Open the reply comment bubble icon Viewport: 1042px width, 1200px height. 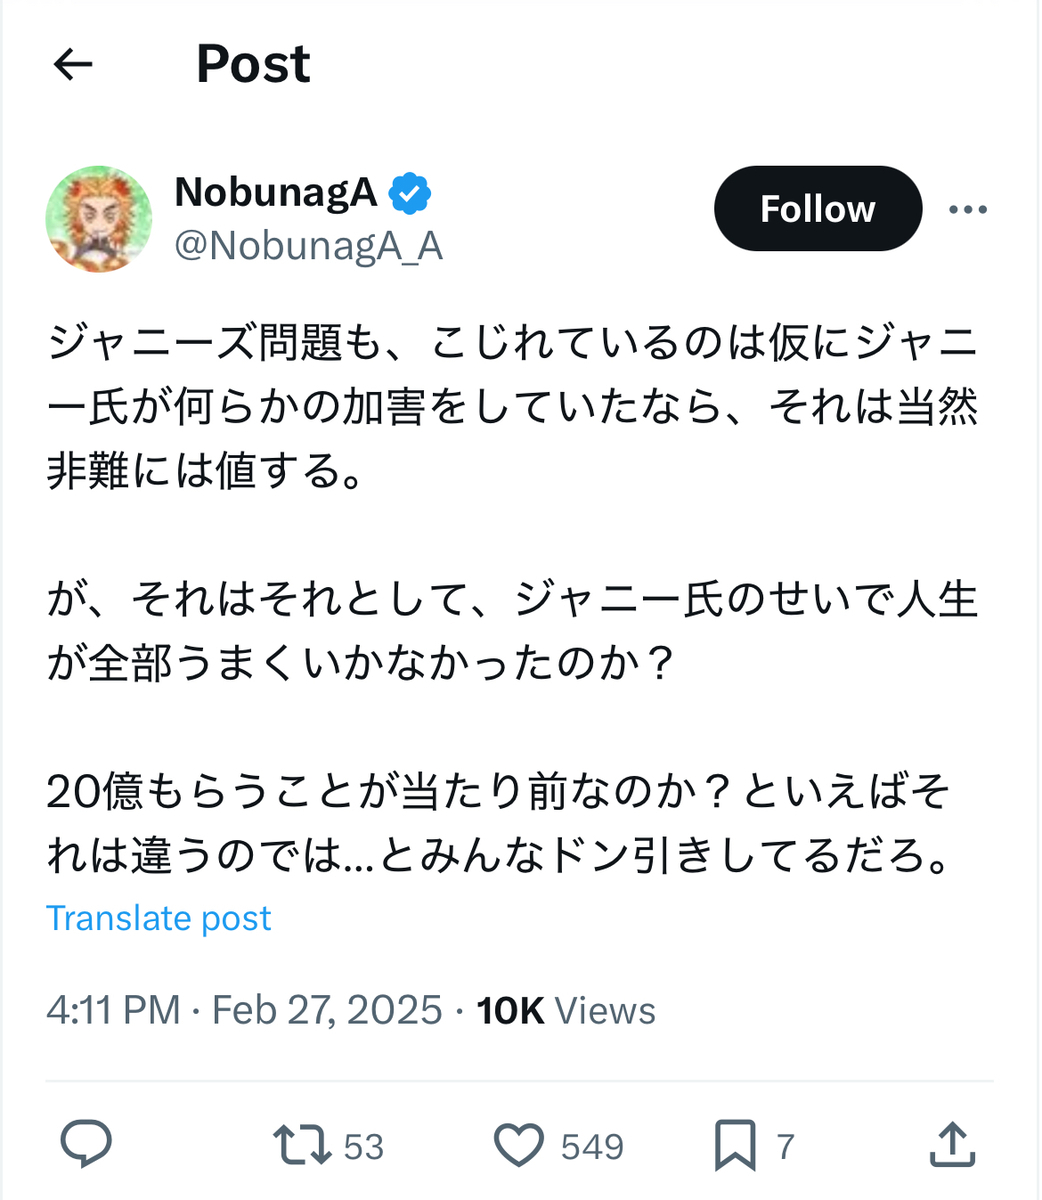pyautogui.click(x=86, y=1145)
